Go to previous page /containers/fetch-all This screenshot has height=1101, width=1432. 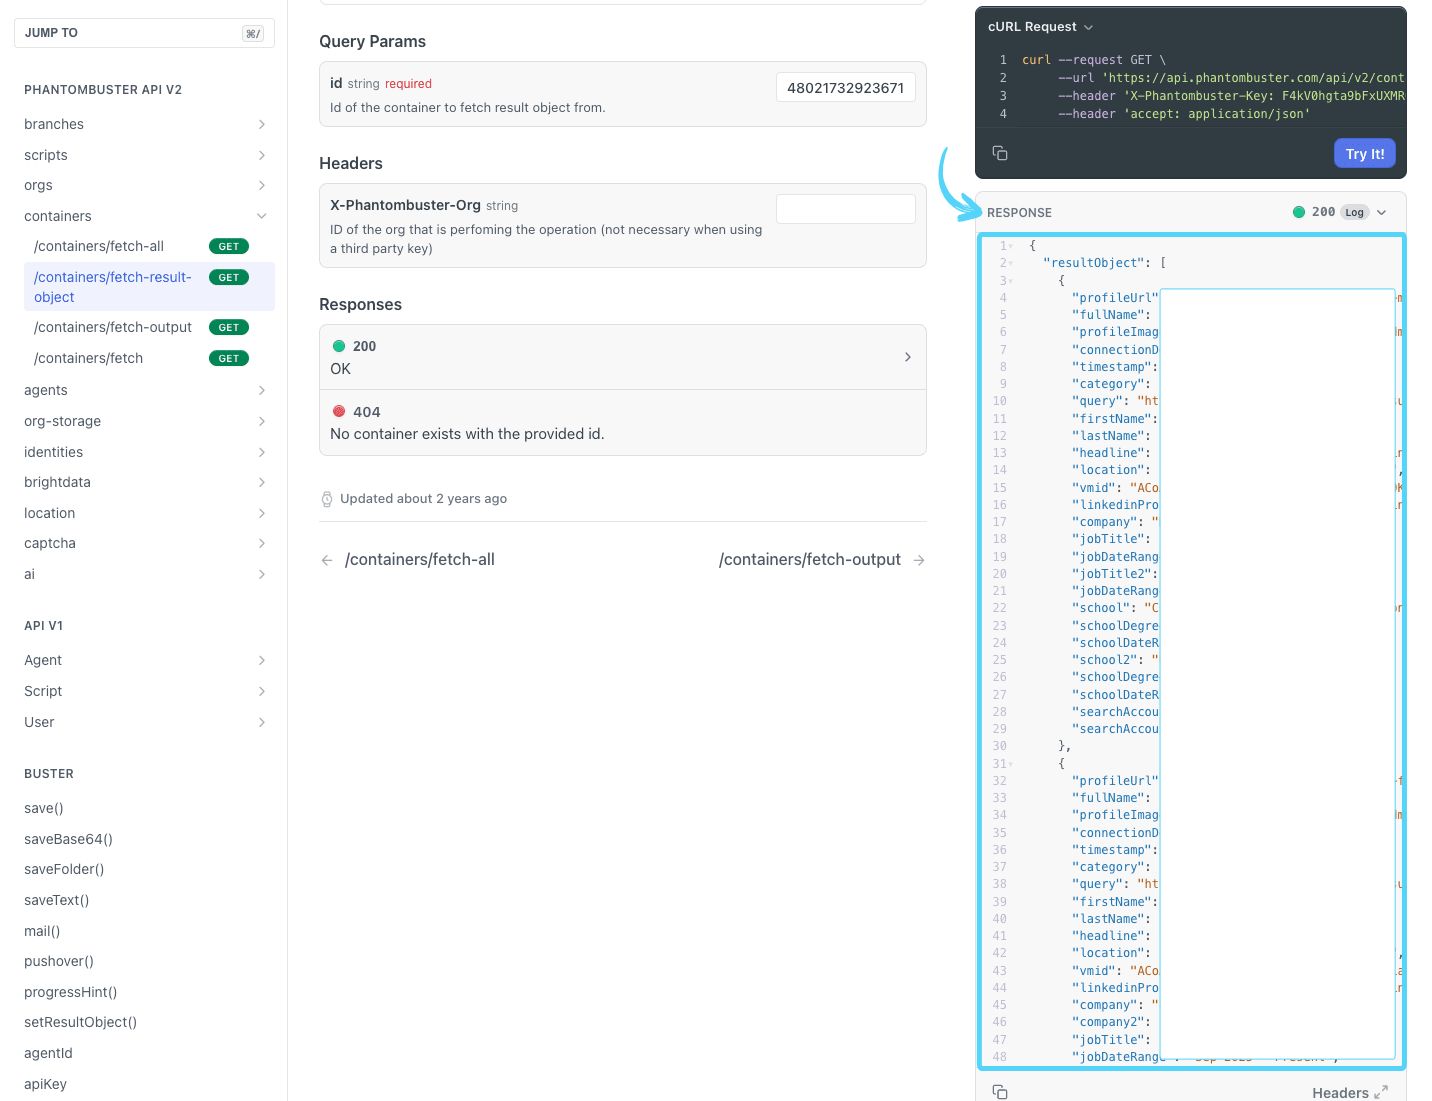[408, 560]
